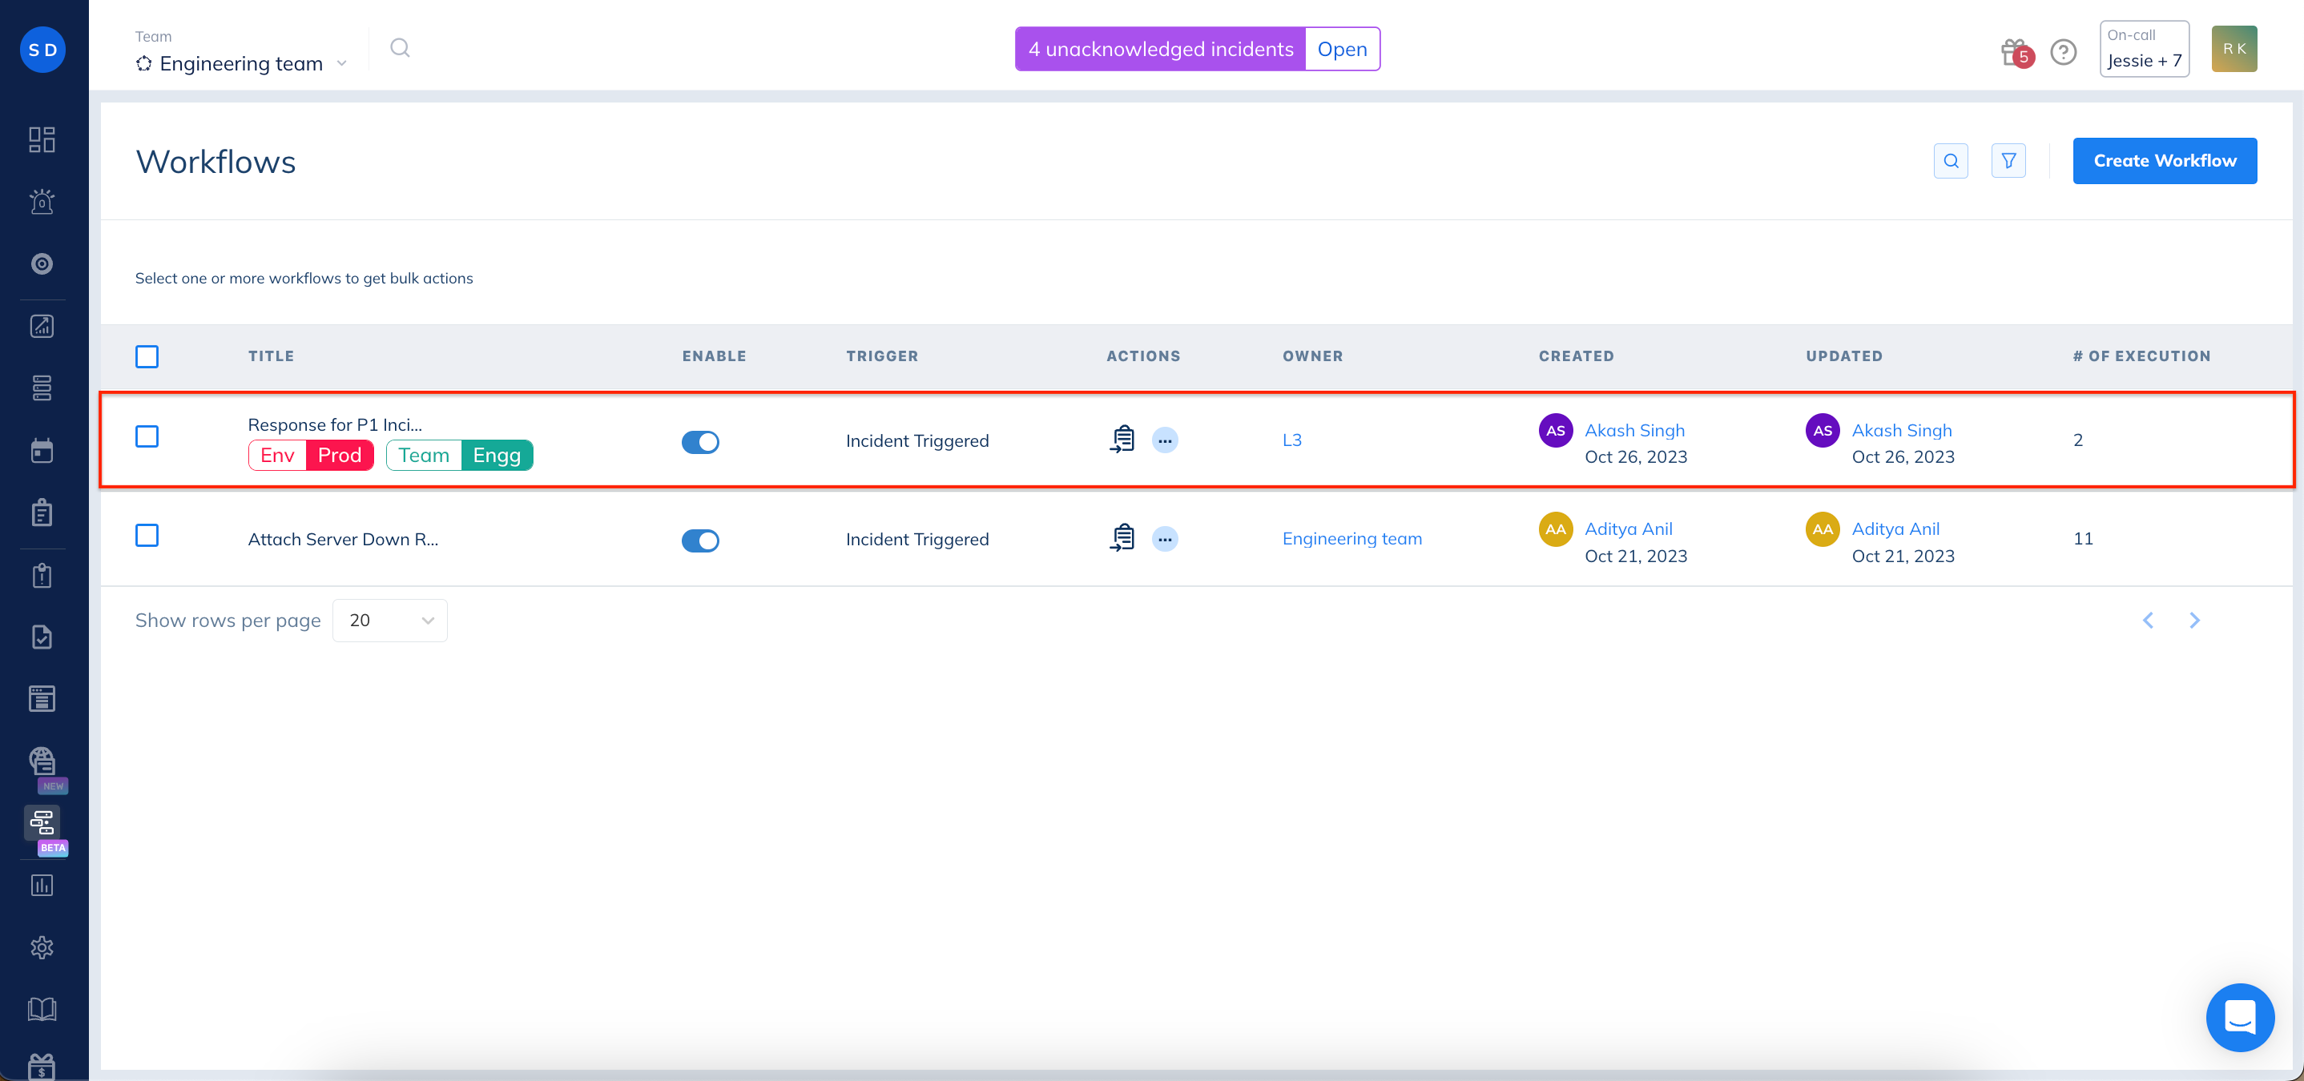Screen dimensions: 2304x1081
Task: Open the status page layout icon in sidebar
Action: pos(42,699)
